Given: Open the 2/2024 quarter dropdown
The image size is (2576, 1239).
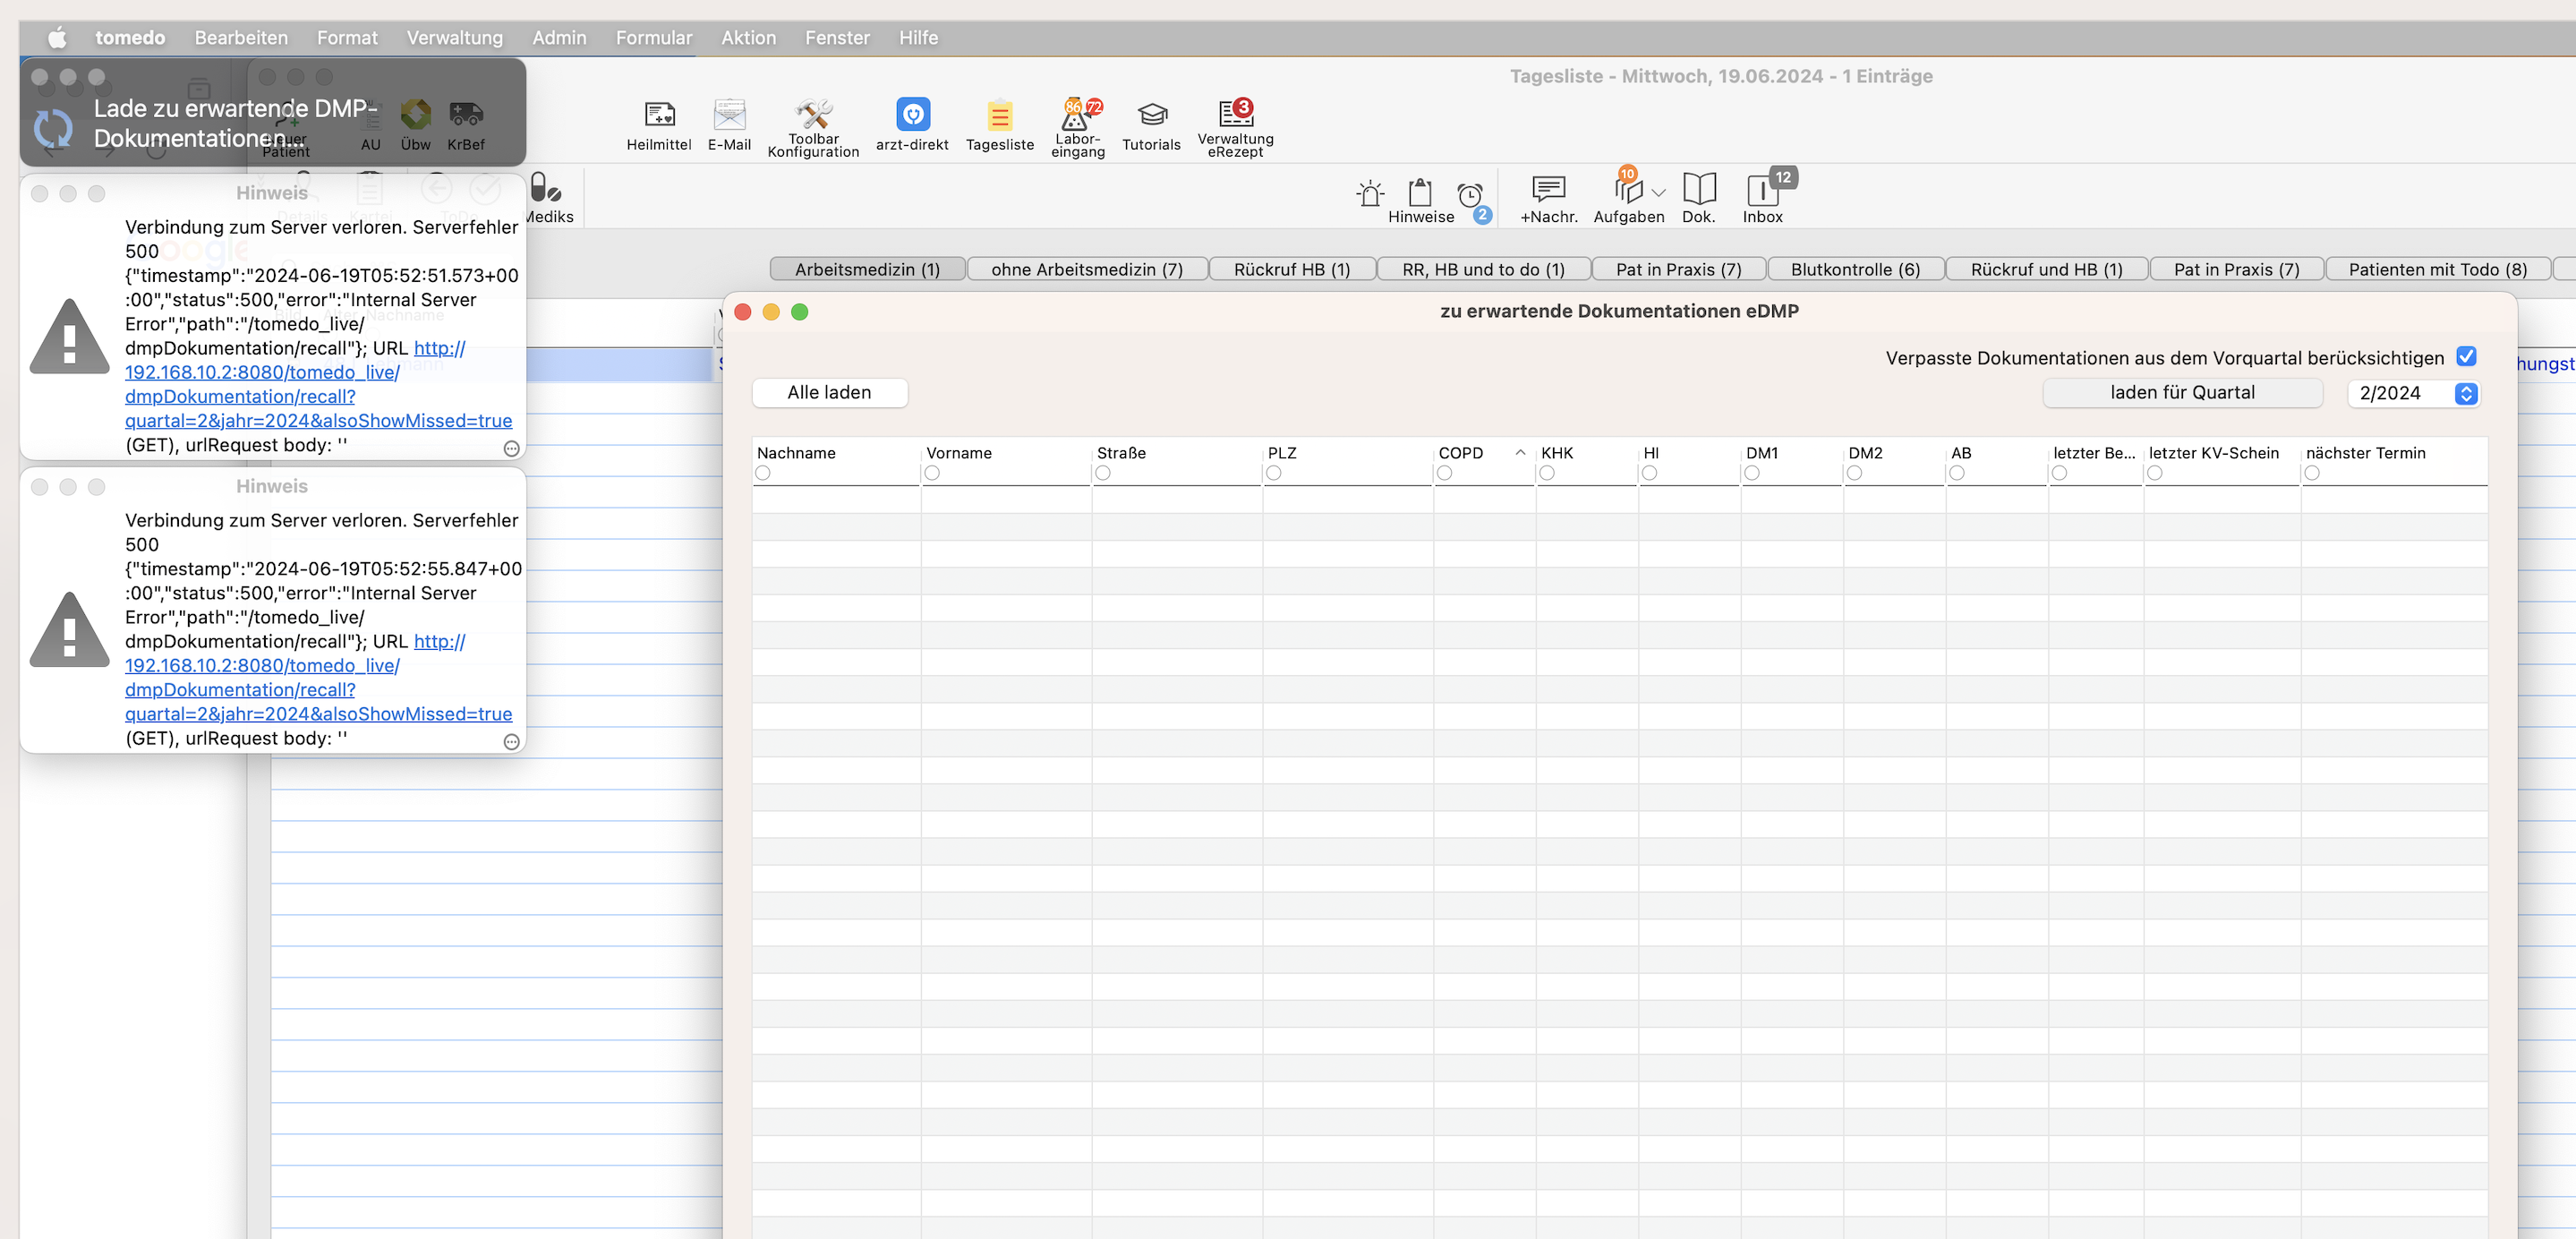Looking at the screenshot, I should 2413,393.
